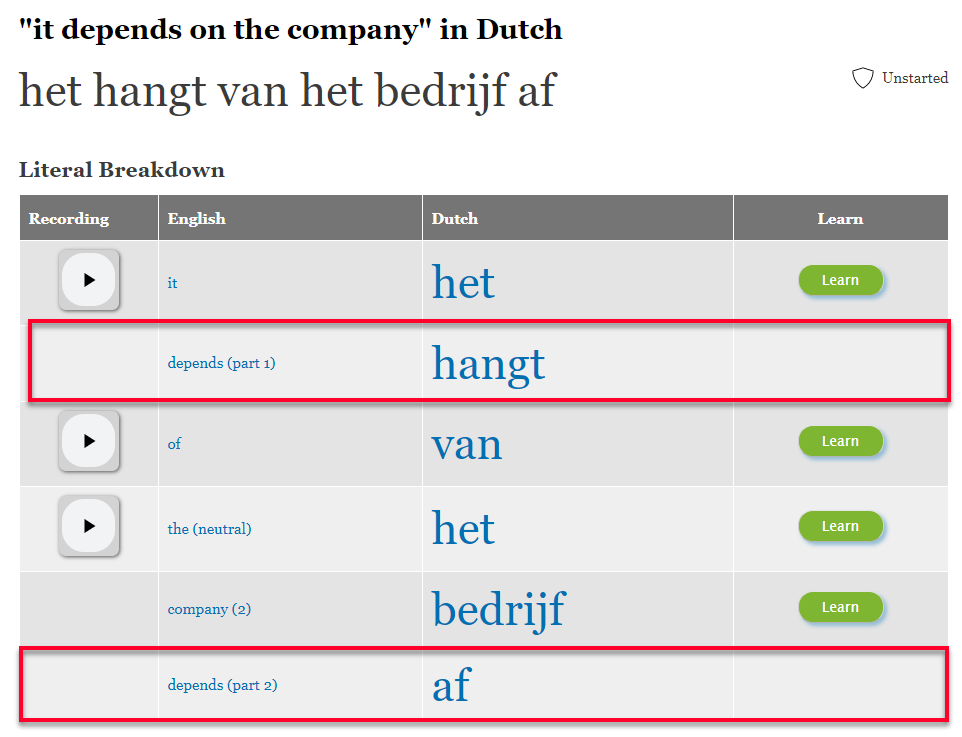Click the Learn button for "van"
962x737 pixels.
click(x=841, y=441)
